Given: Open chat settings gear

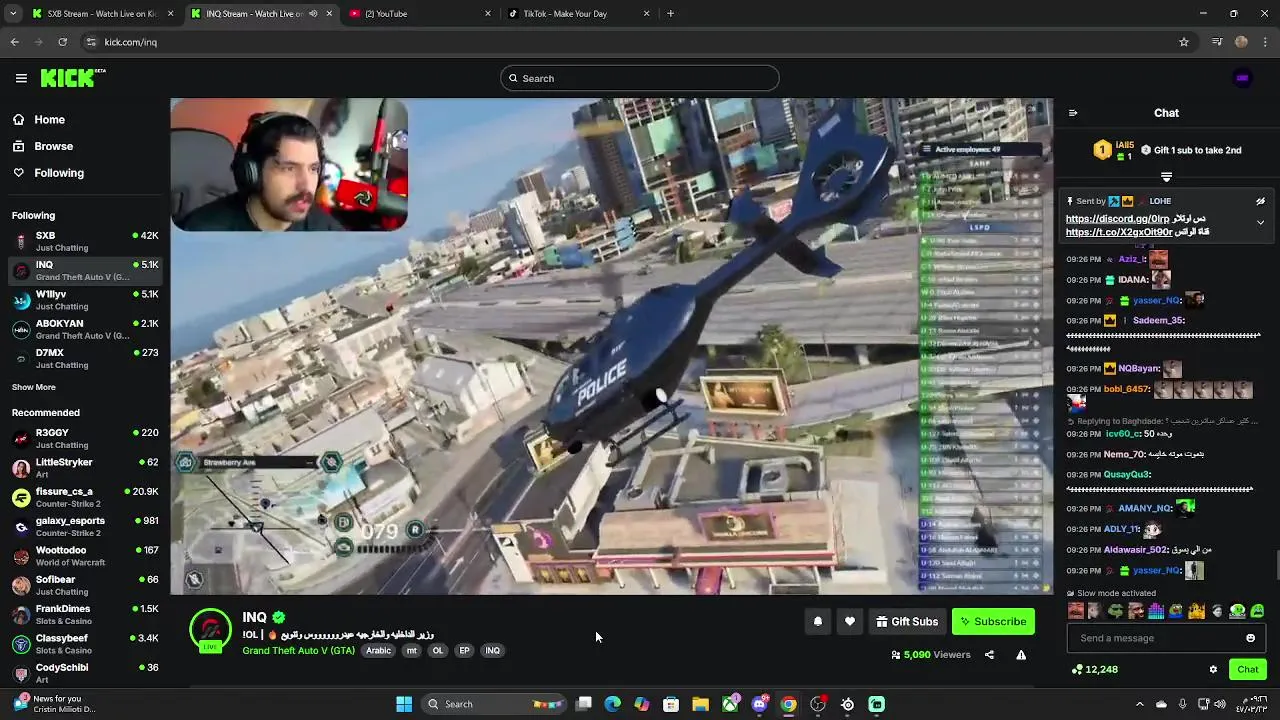Looking at the screenshot, I should click(x=1213, y=669).
